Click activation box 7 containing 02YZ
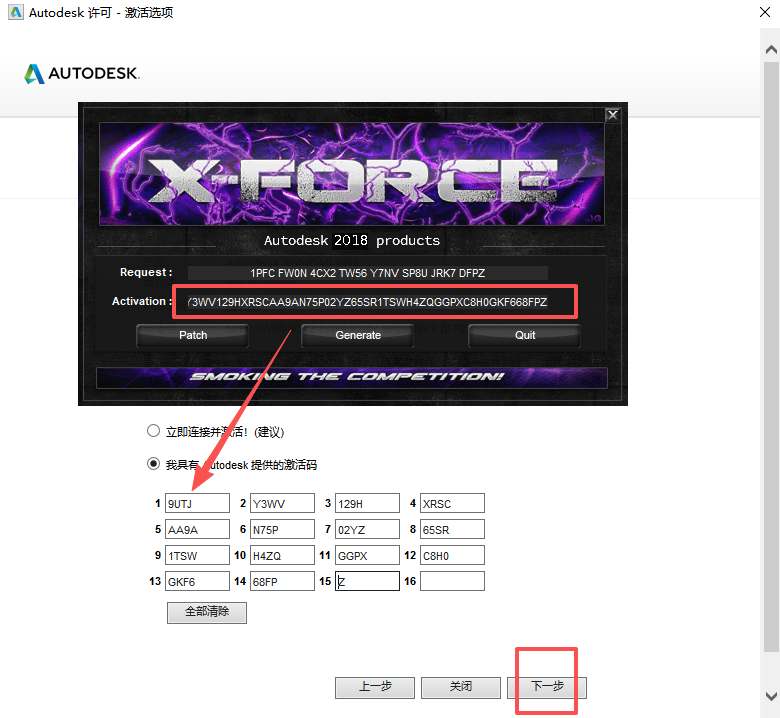This screenshot has width=780, height=718. coord(368,529)
